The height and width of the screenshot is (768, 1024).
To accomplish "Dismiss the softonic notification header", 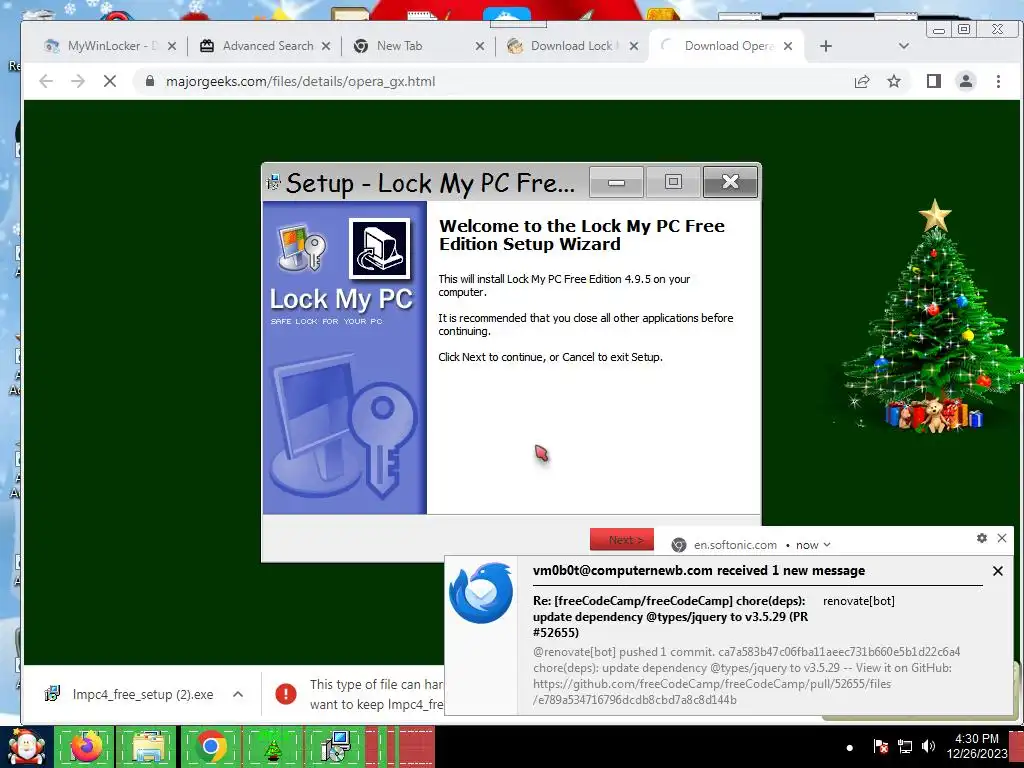I will pyautogui.click(x=1002, y=538).
